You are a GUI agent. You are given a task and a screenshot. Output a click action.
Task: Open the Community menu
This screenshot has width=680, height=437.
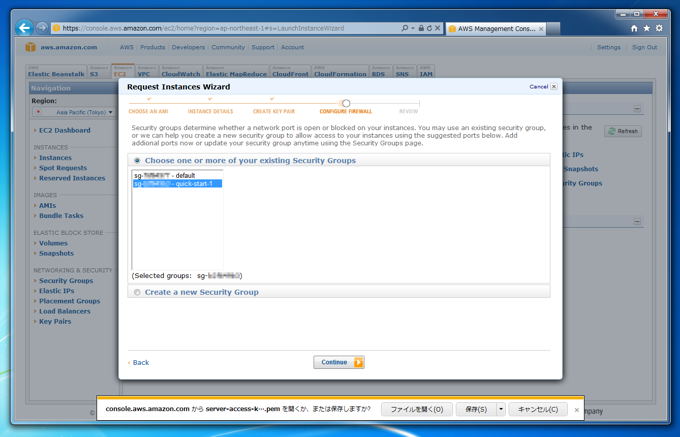(228, 47)
